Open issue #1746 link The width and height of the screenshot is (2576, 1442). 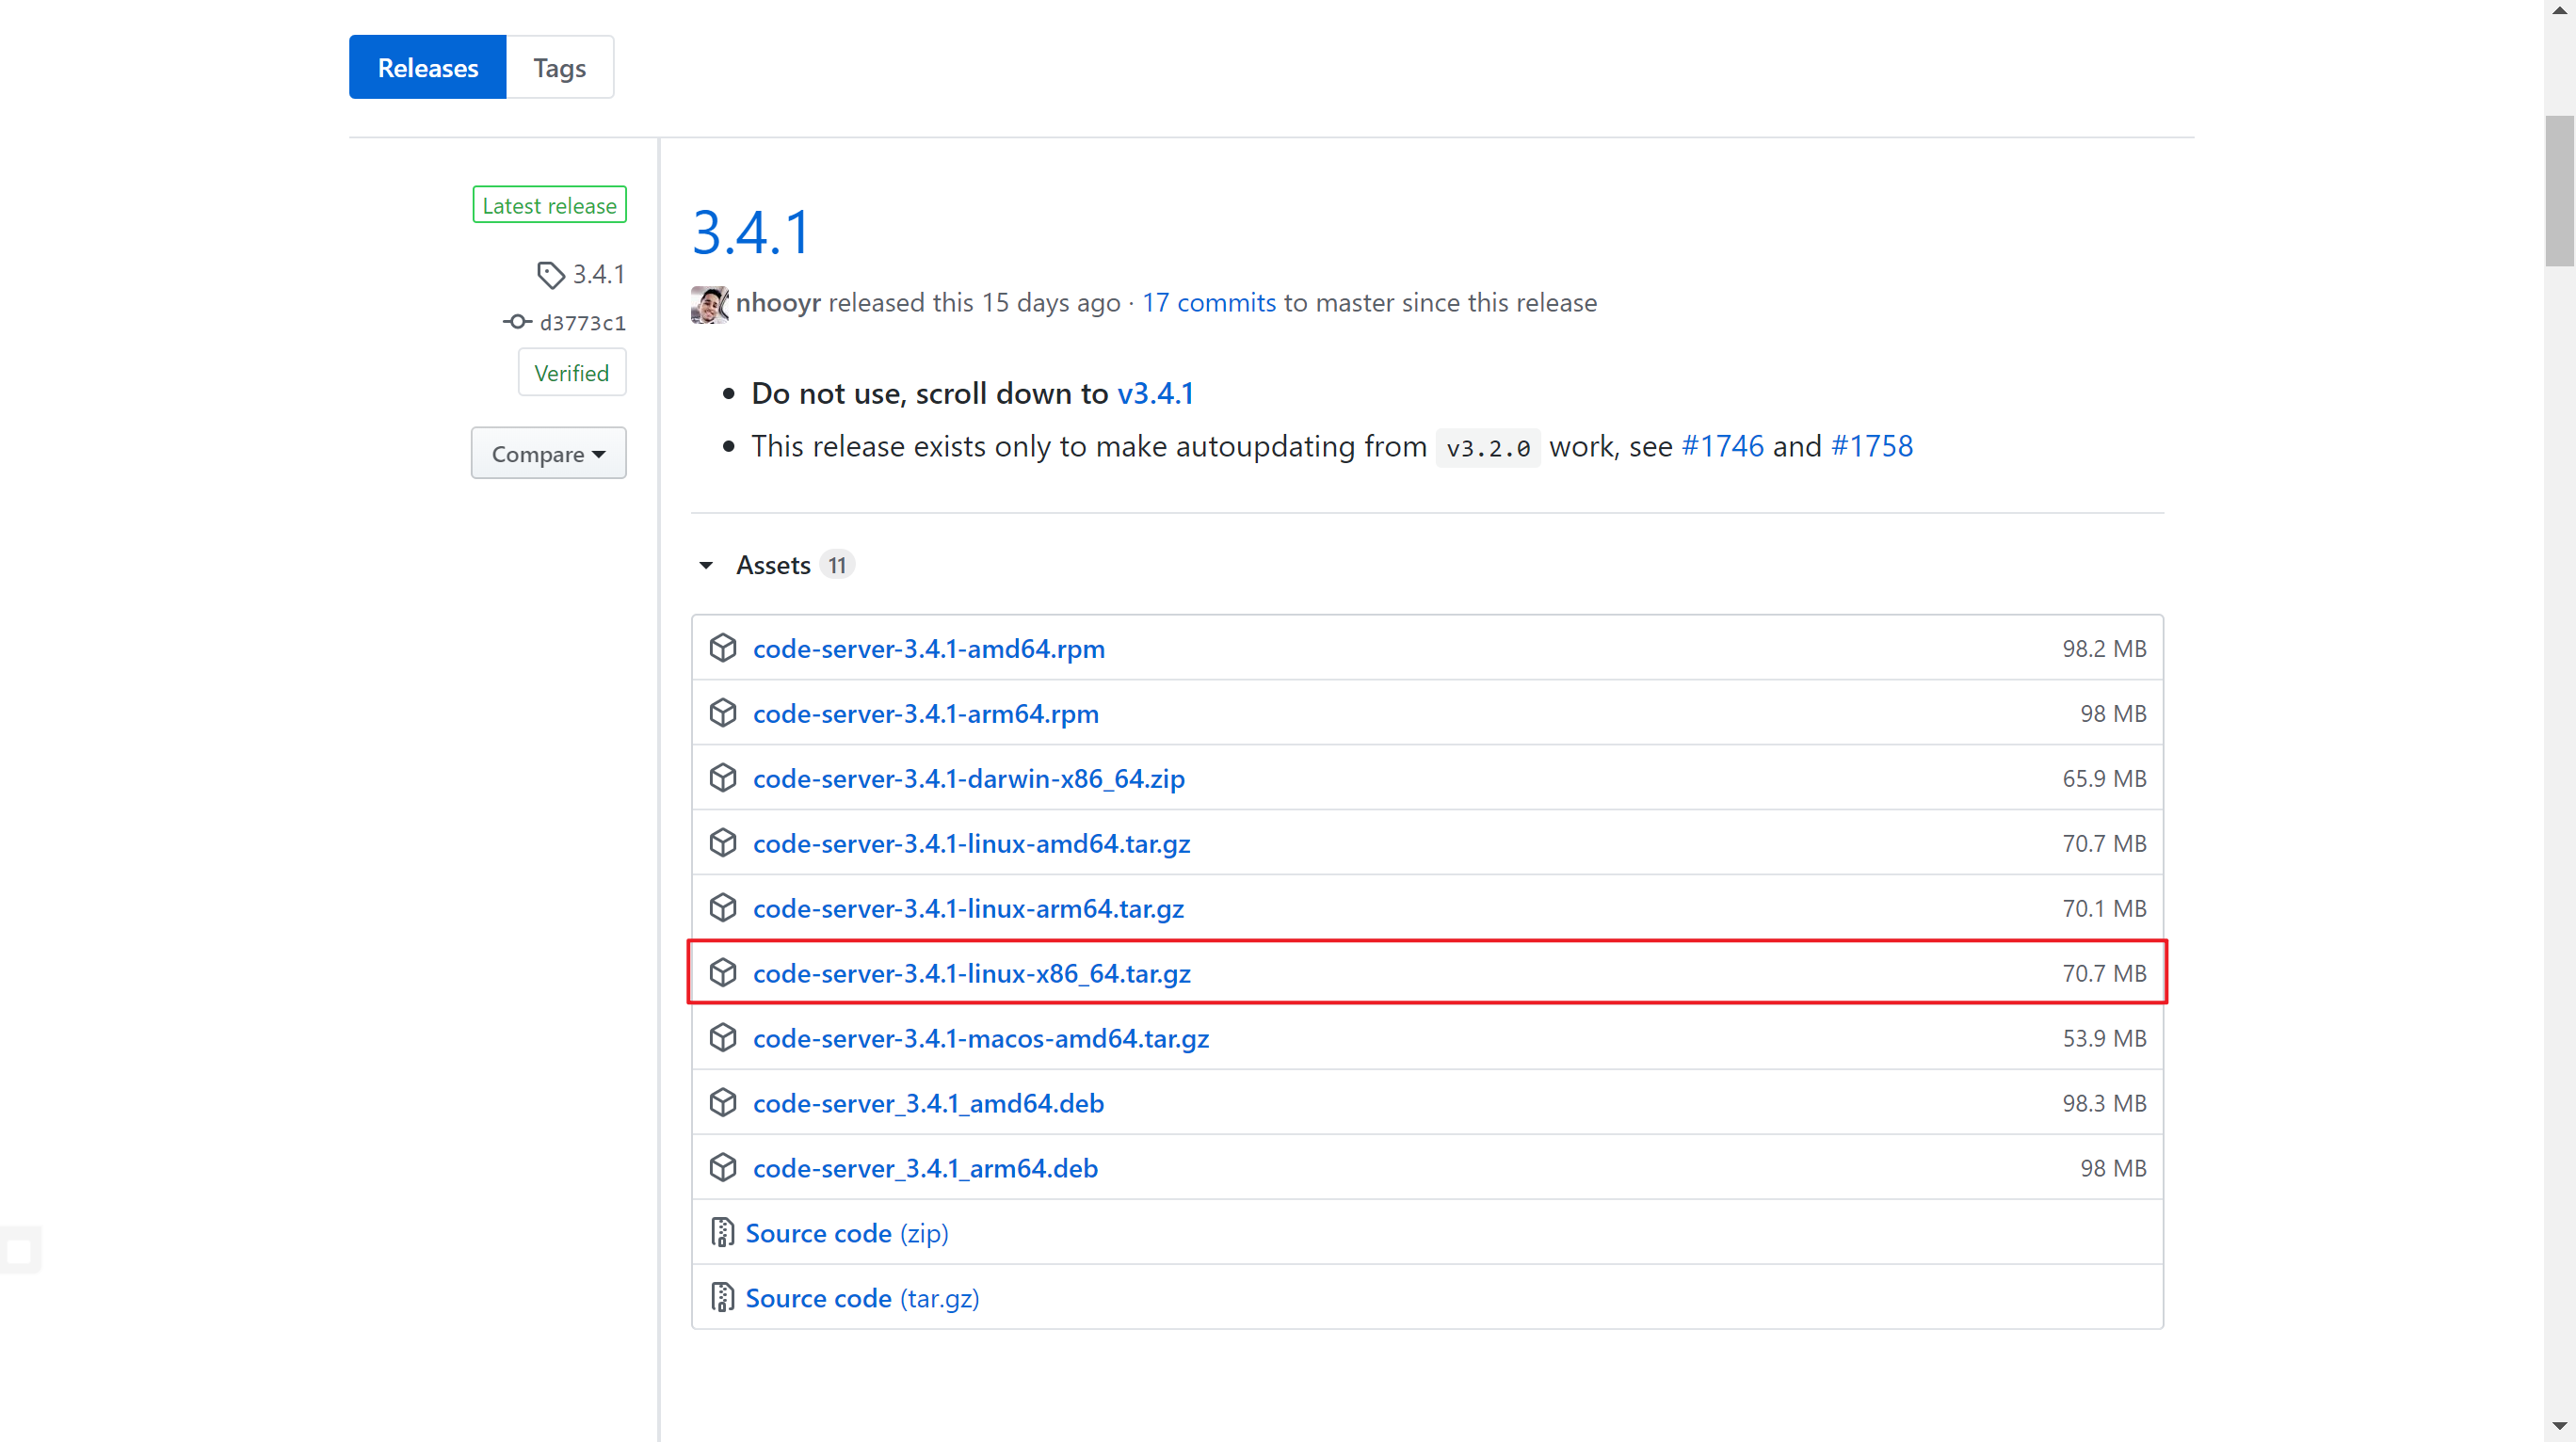pos(1722,446)
